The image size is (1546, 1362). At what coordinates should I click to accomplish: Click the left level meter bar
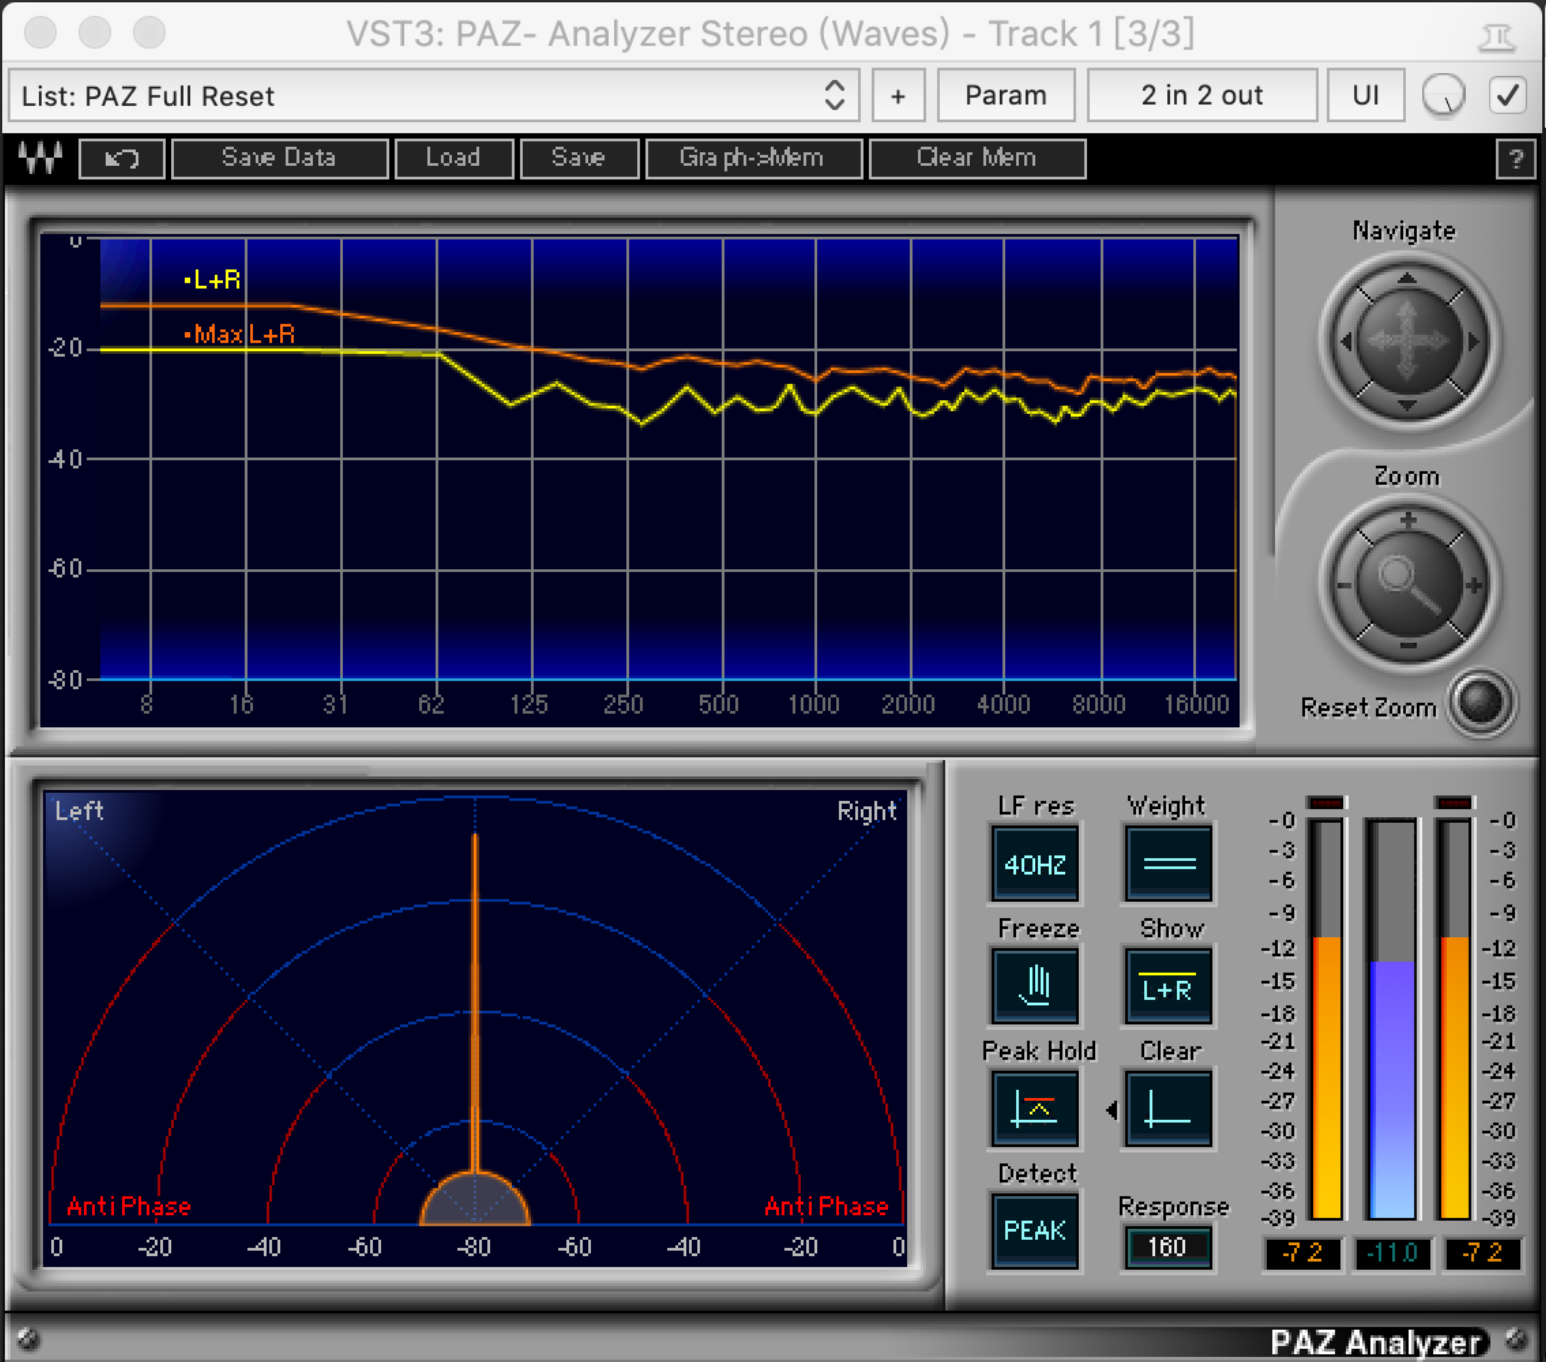1326,1019
